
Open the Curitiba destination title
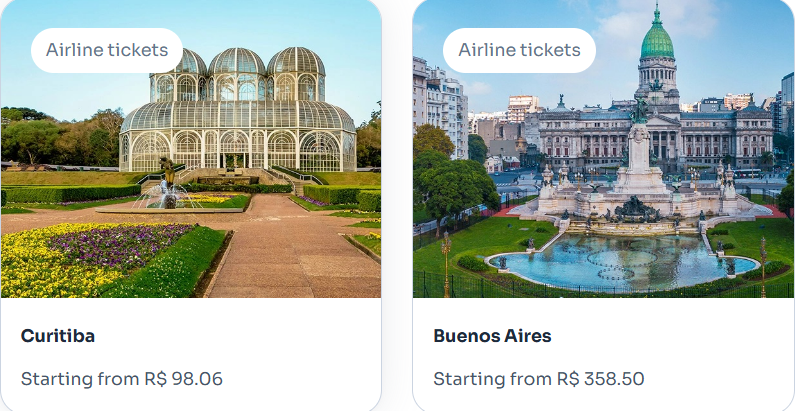click(x=58, y=336)
